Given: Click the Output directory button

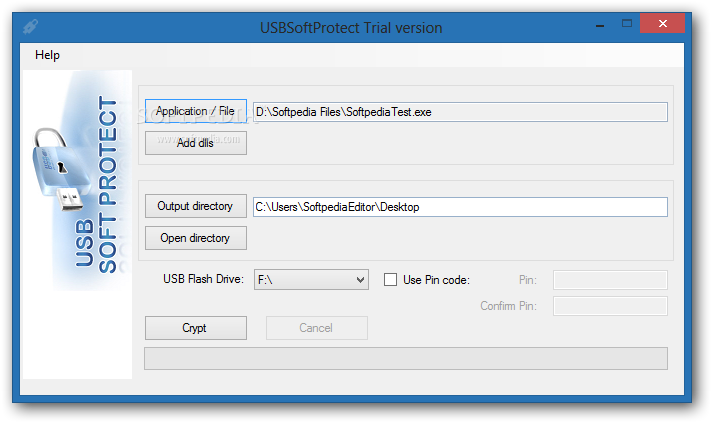Looking at the screenshot, I should pos(195,207).
